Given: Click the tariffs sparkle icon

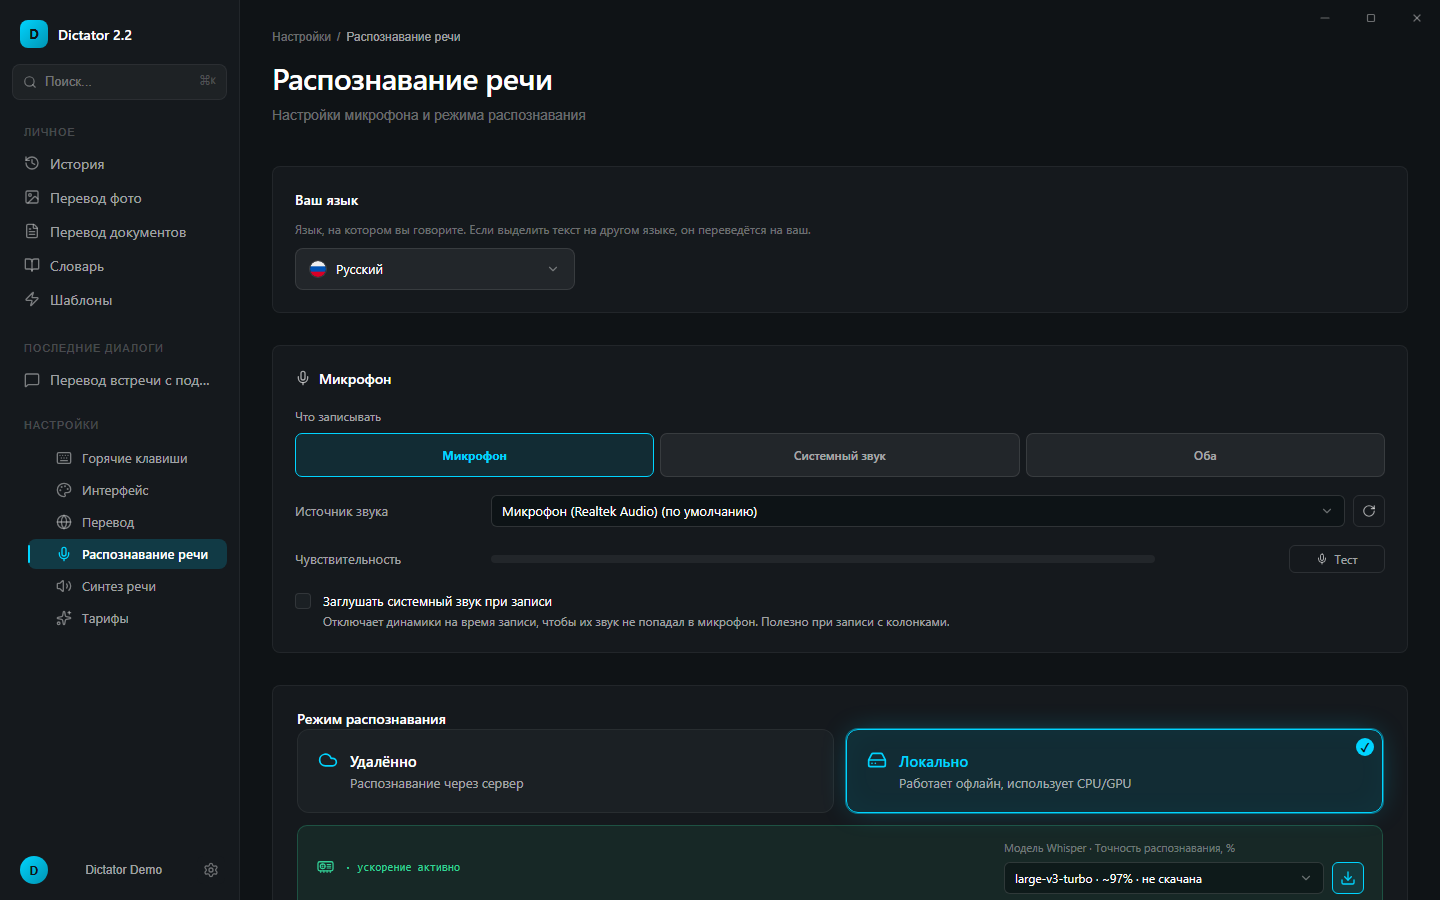Looking at the screenshot, I should [64, 618].
